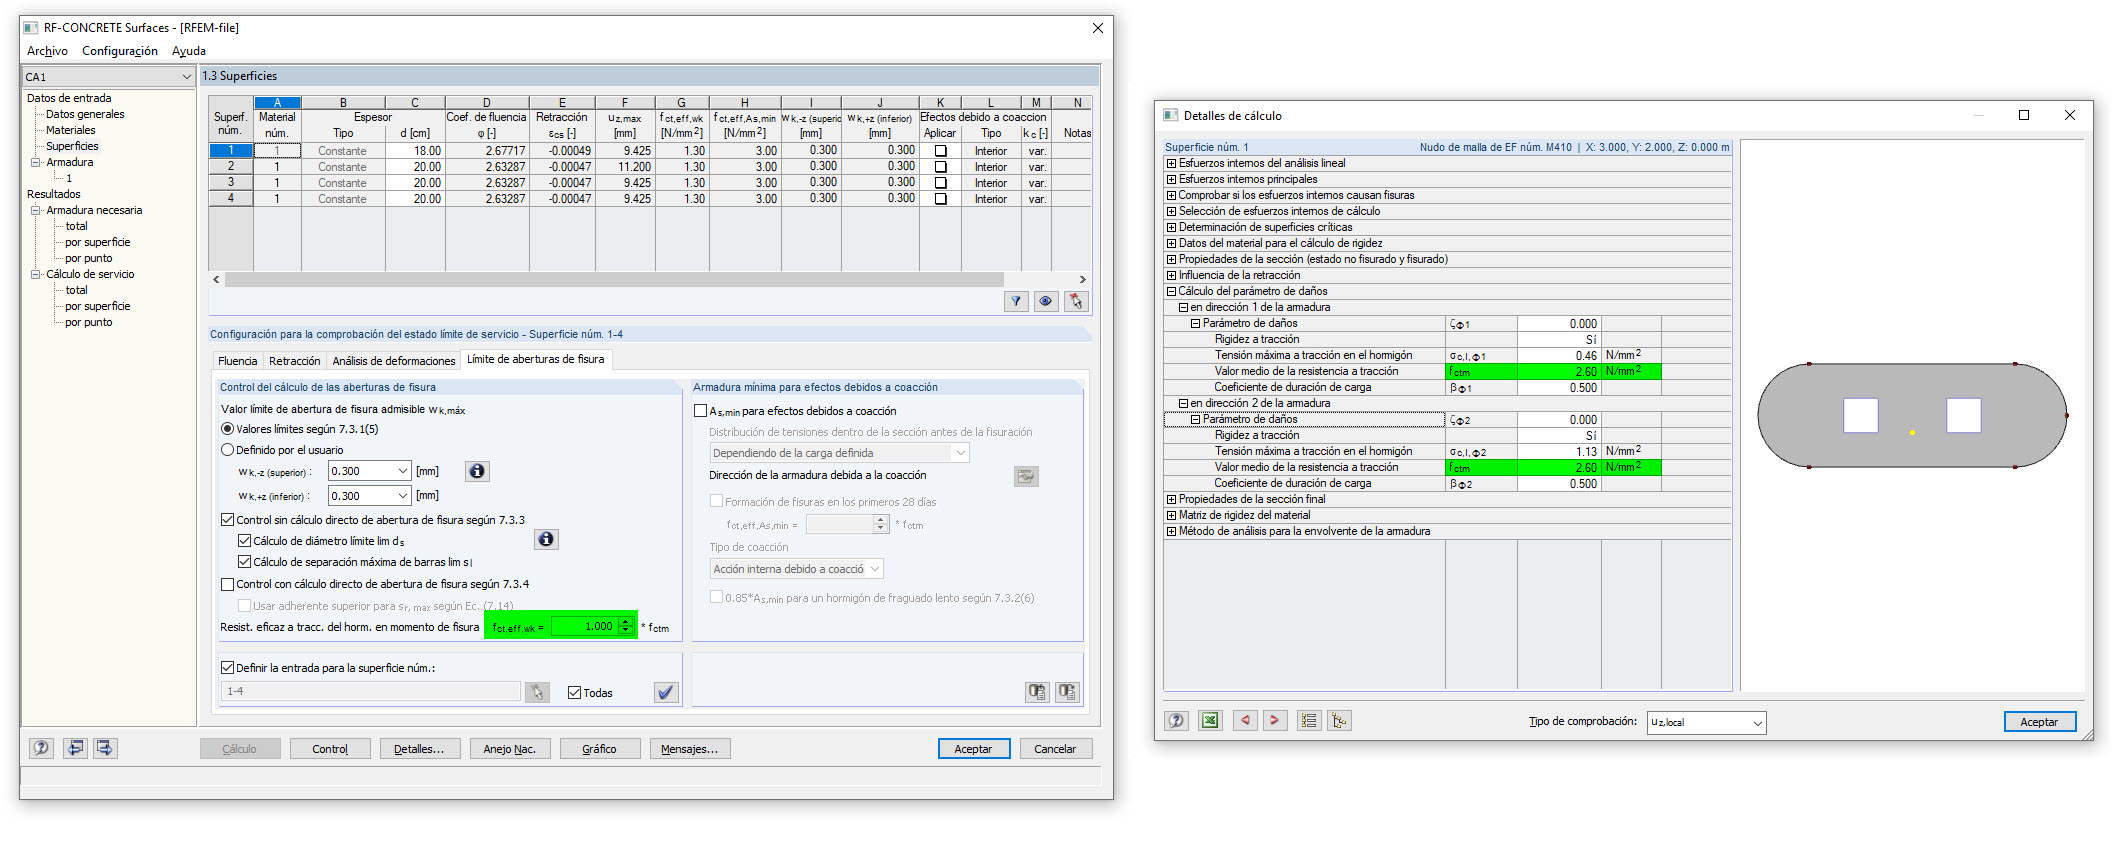Screen dimensions: 2122x842
Task: Open info icon next to diameter límite calculation
Action: (546, 540)
